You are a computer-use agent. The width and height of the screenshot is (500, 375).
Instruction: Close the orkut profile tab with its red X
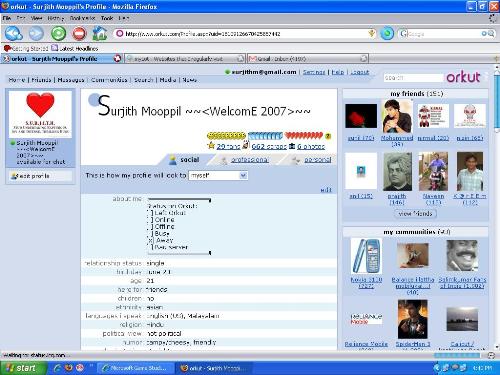[117, 58]
